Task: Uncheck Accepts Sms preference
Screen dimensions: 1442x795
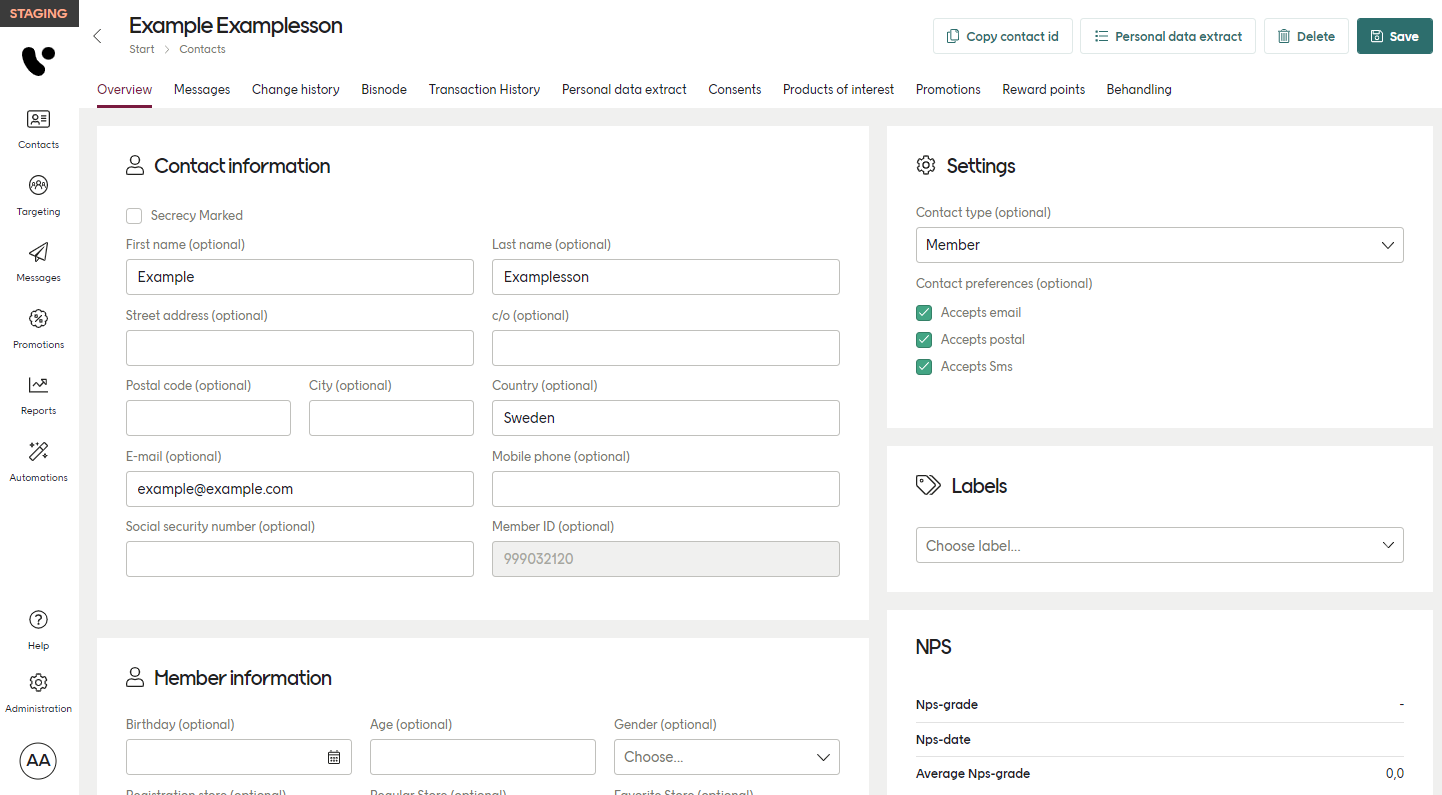Action: click(923, 366)
